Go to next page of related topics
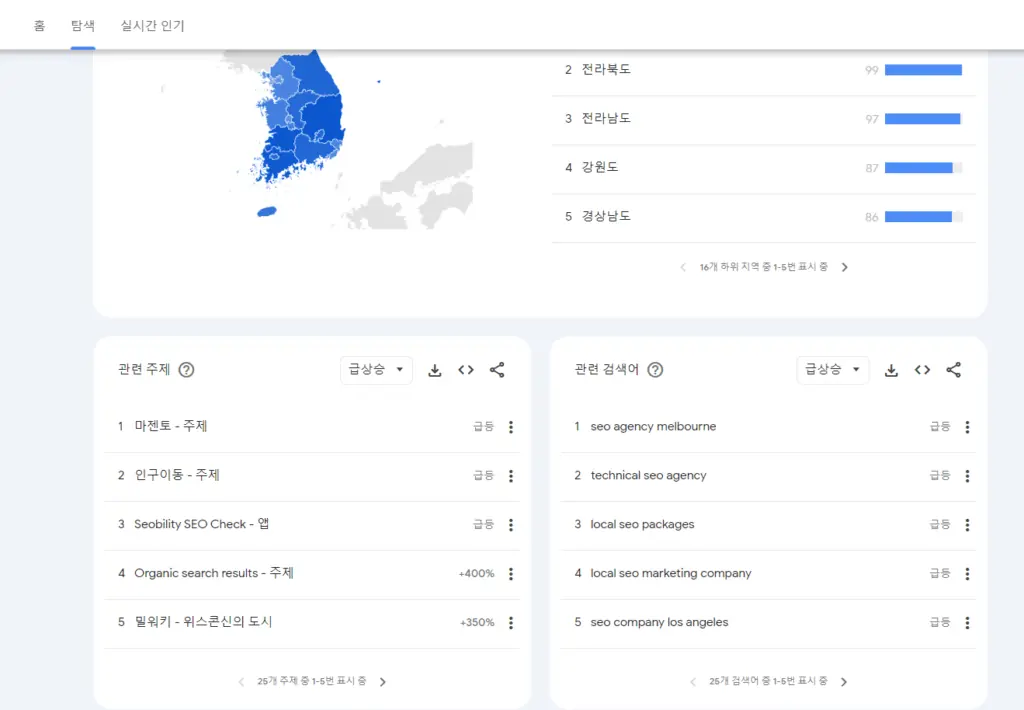The width and height of the screenshot is (1024, 710). coord(383,682)
